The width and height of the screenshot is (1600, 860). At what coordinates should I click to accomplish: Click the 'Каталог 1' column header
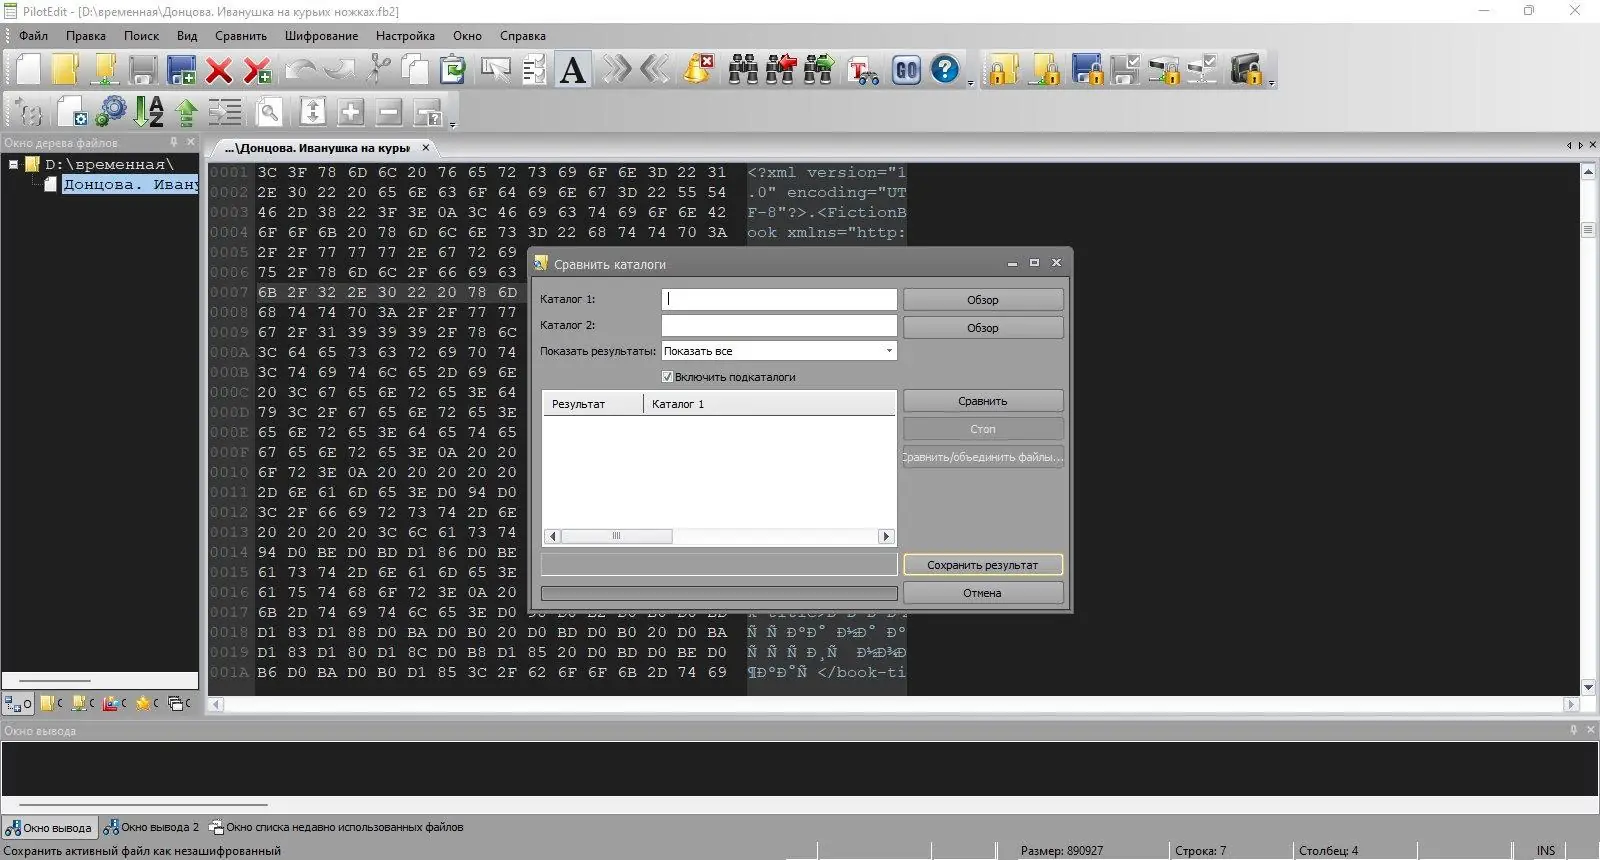[770, 404]
